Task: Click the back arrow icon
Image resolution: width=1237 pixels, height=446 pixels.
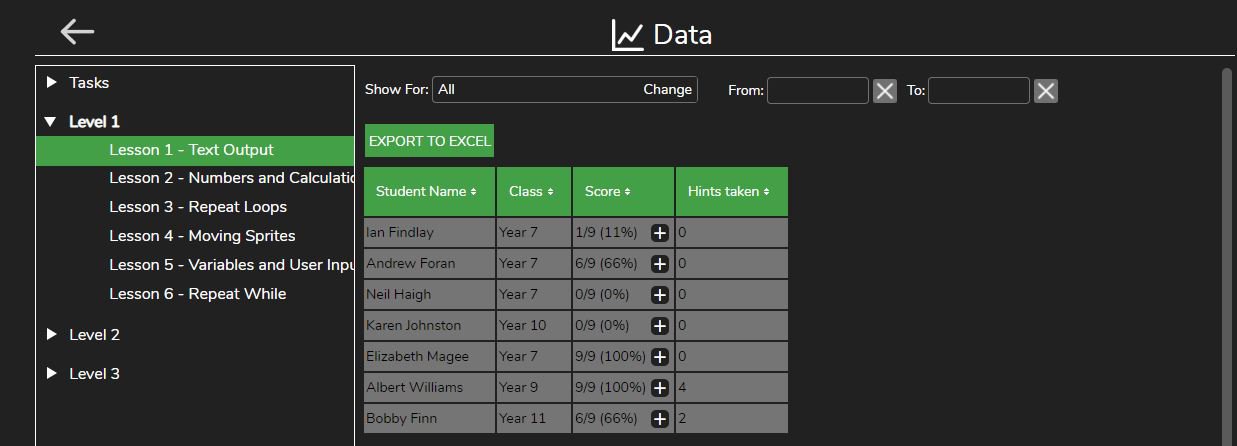Action: pos(77,31)
